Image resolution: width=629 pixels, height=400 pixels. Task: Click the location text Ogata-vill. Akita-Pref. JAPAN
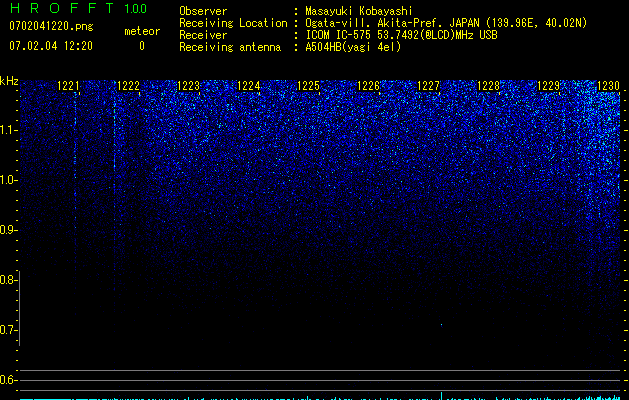392,23
